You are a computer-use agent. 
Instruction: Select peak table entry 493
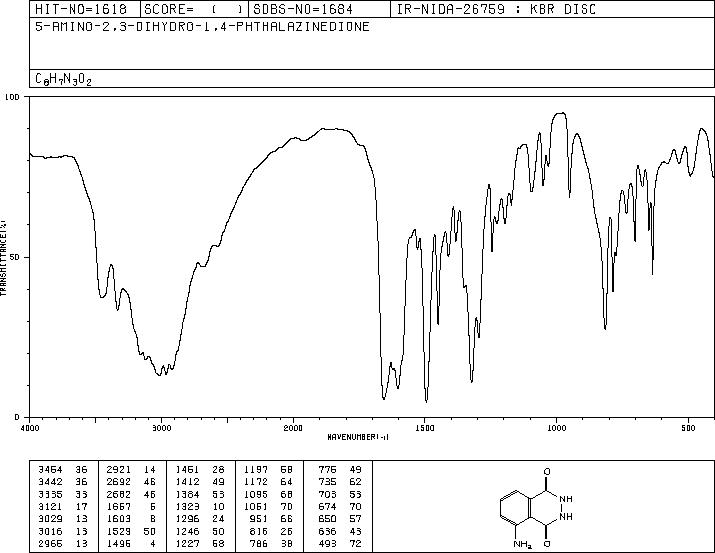(327, 544)
